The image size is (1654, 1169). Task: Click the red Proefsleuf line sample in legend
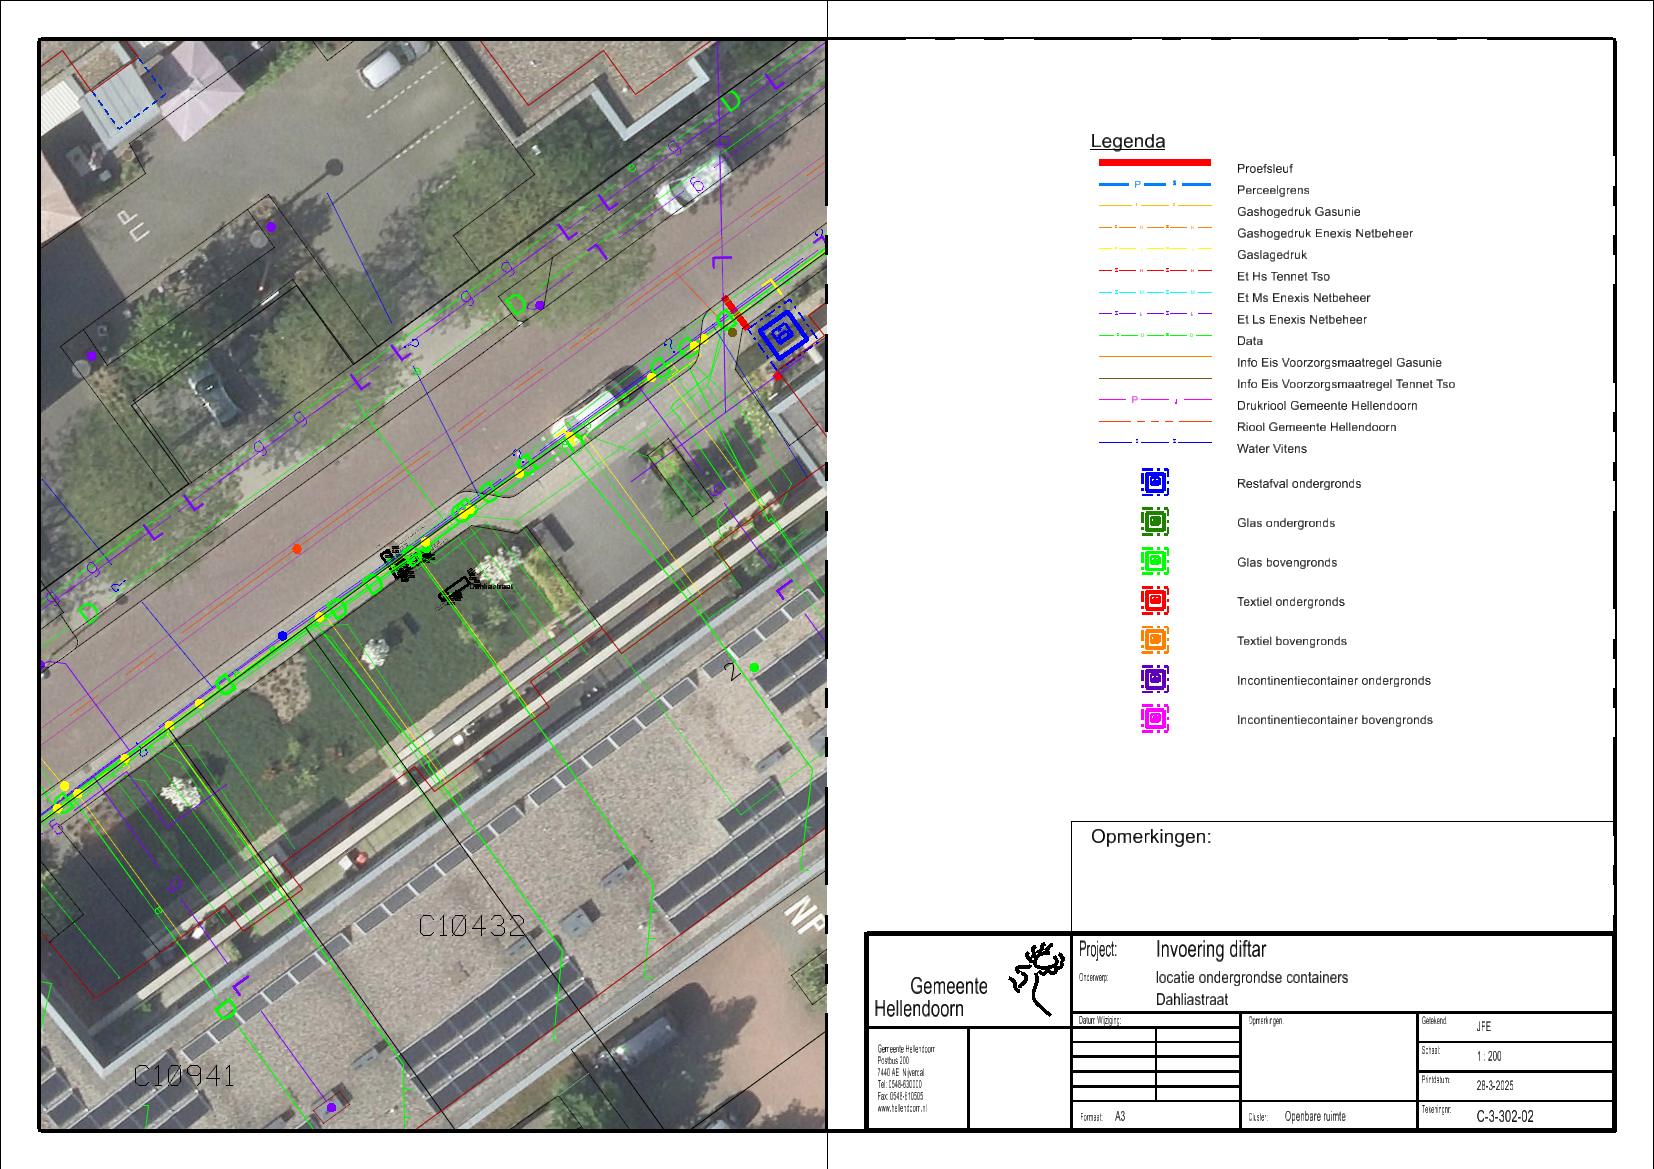(1154, 162)
